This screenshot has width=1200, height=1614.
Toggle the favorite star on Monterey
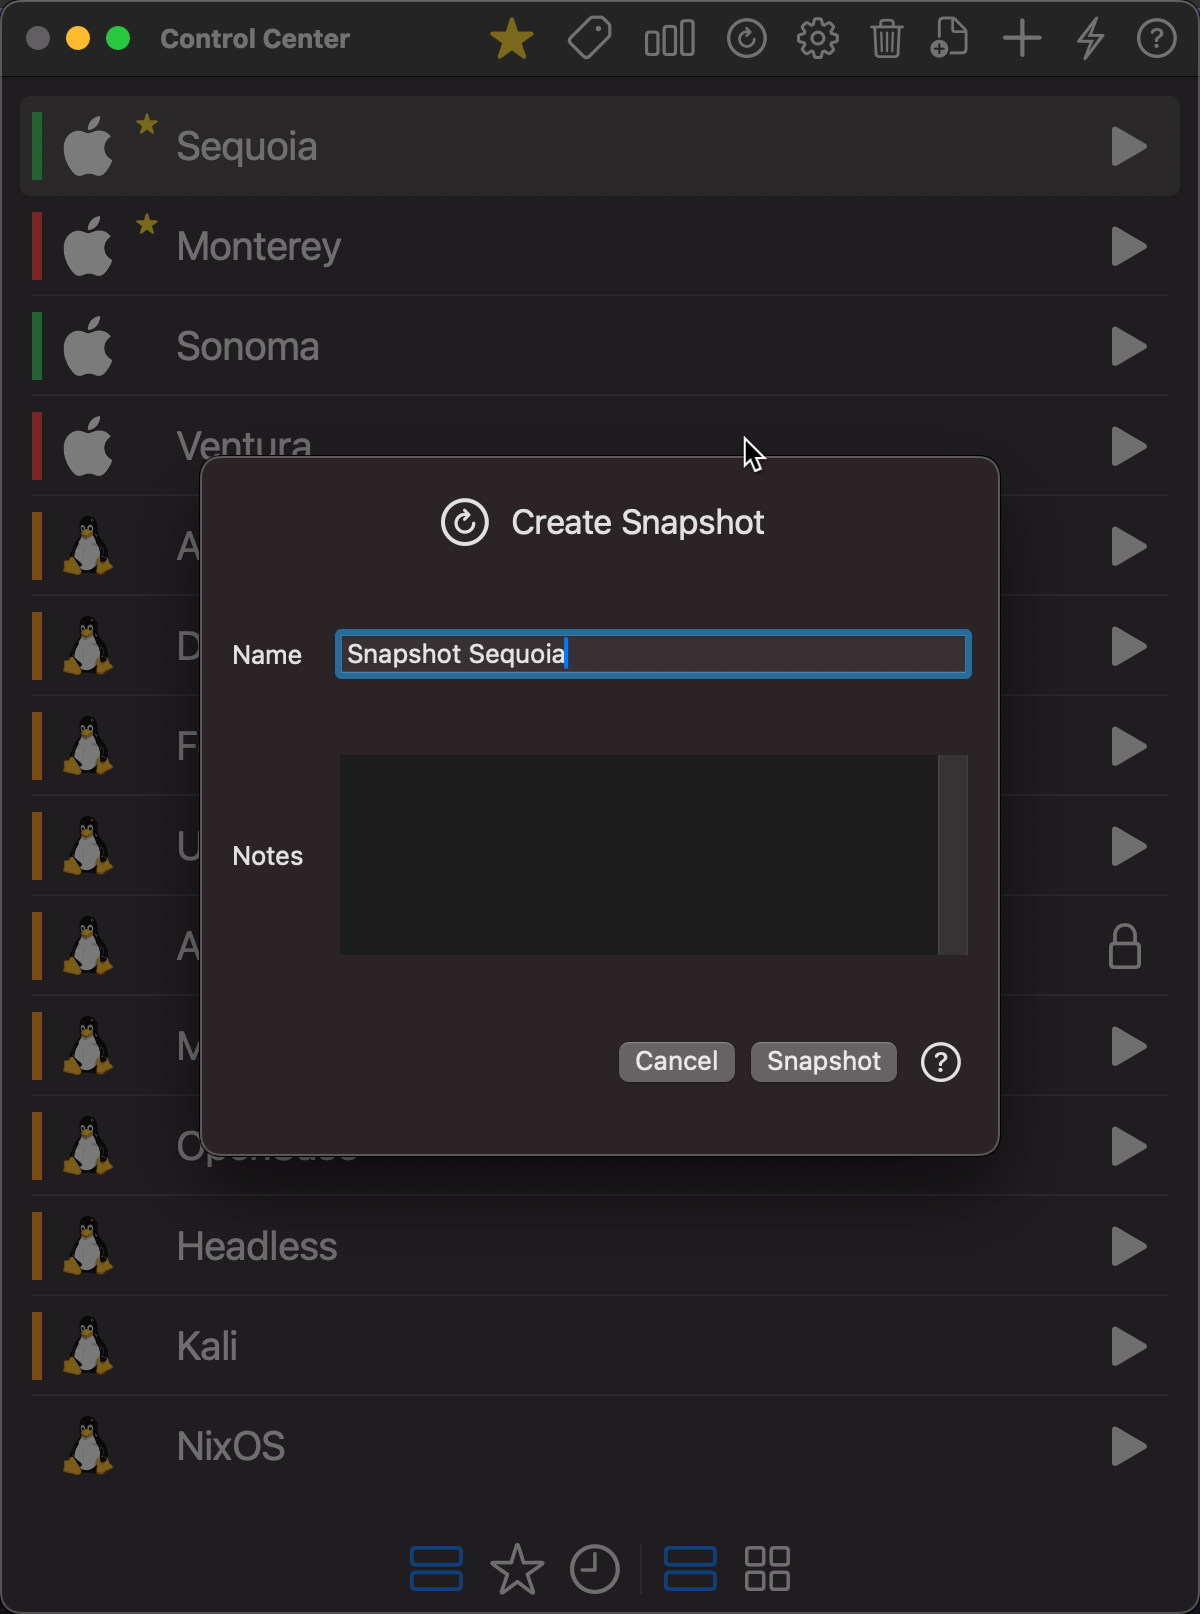pos(147,224)
